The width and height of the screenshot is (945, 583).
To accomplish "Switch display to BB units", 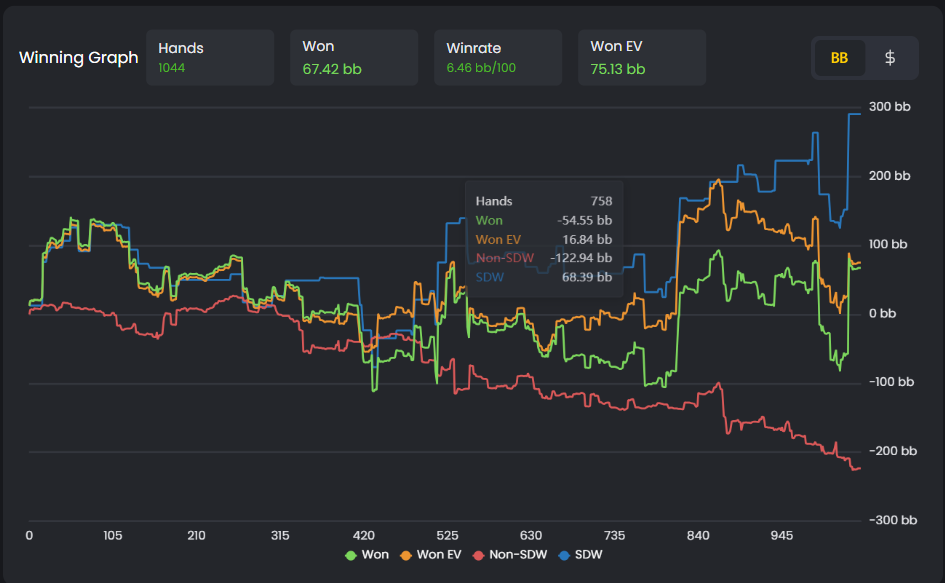I will point(838,57).
